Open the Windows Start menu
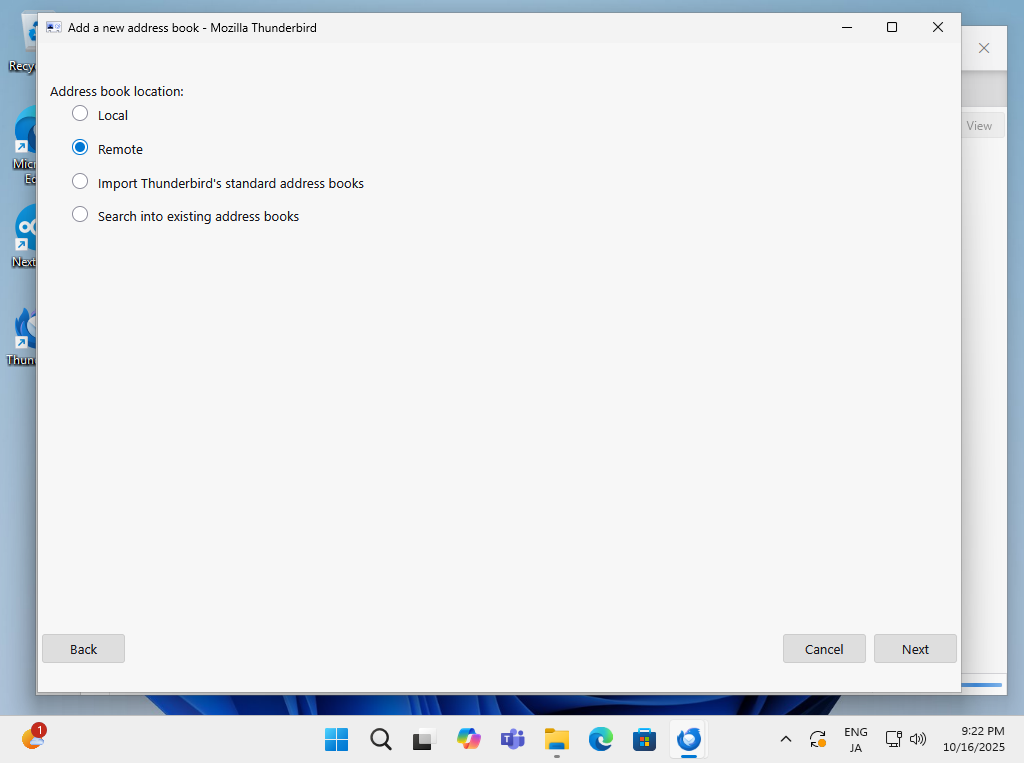This screenshot has height=763, width=1024. point(337,739)
